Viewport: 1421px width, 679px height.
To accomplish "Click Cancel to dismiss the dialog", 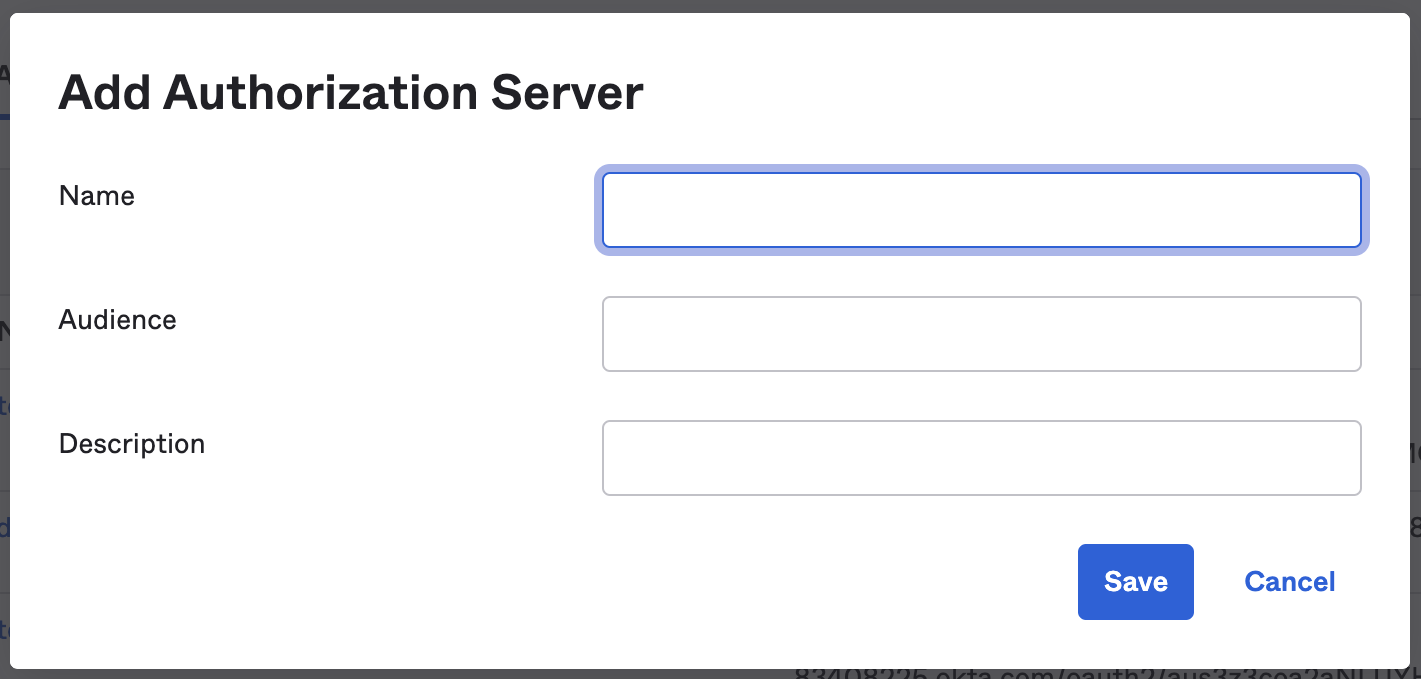I will coord(1289,581).
